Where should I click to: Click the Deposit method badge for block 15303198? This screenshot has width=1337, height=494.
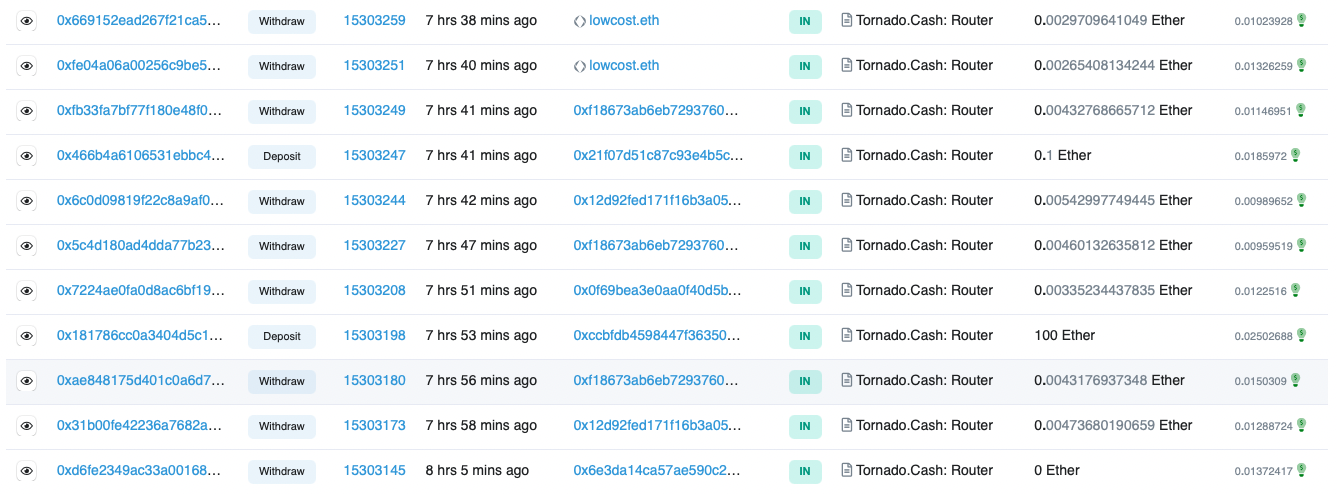point(282,337)
